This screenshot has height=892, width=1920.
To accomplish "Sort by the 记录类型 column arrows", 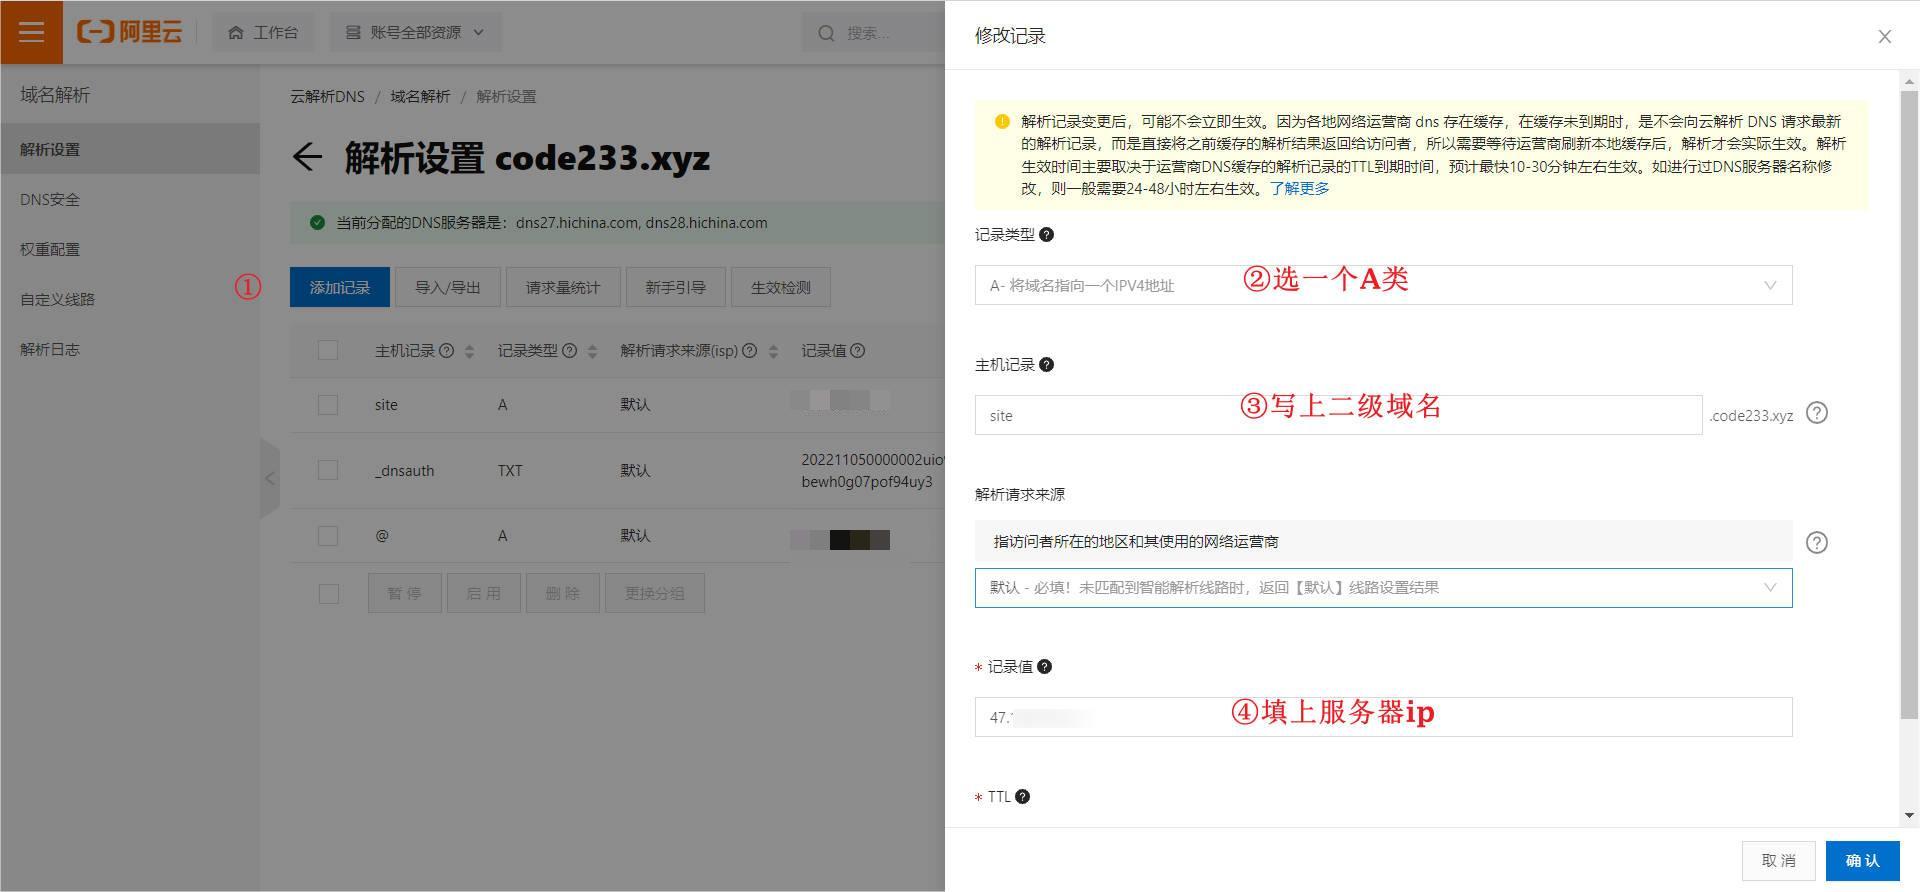I will click(592, 351).
